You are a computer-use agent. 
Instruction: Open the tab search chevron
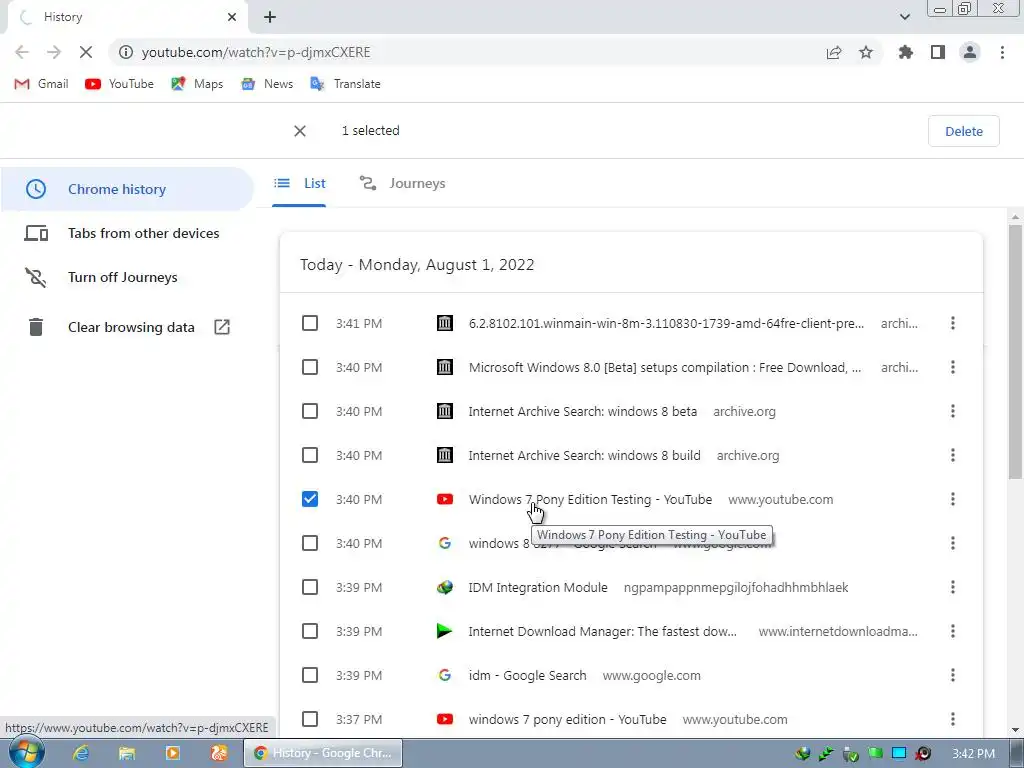click(x=904, y=17)
